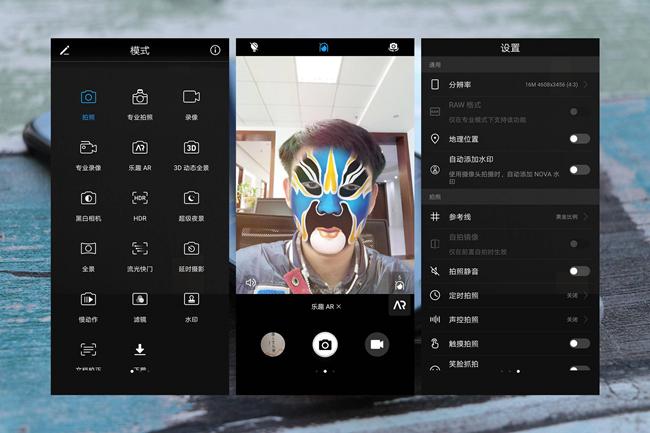Click the phone icon beside 分辨率
650x433 pixels.
pos(435,84)
